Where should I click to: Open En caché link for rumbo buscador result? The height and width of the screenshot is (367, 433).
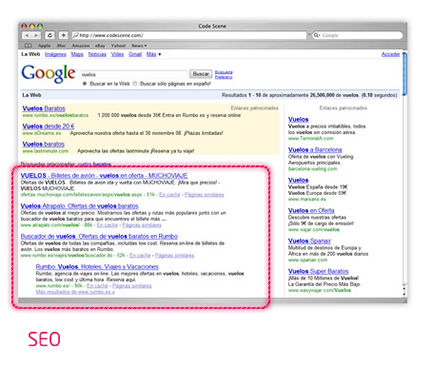(140, 256)
